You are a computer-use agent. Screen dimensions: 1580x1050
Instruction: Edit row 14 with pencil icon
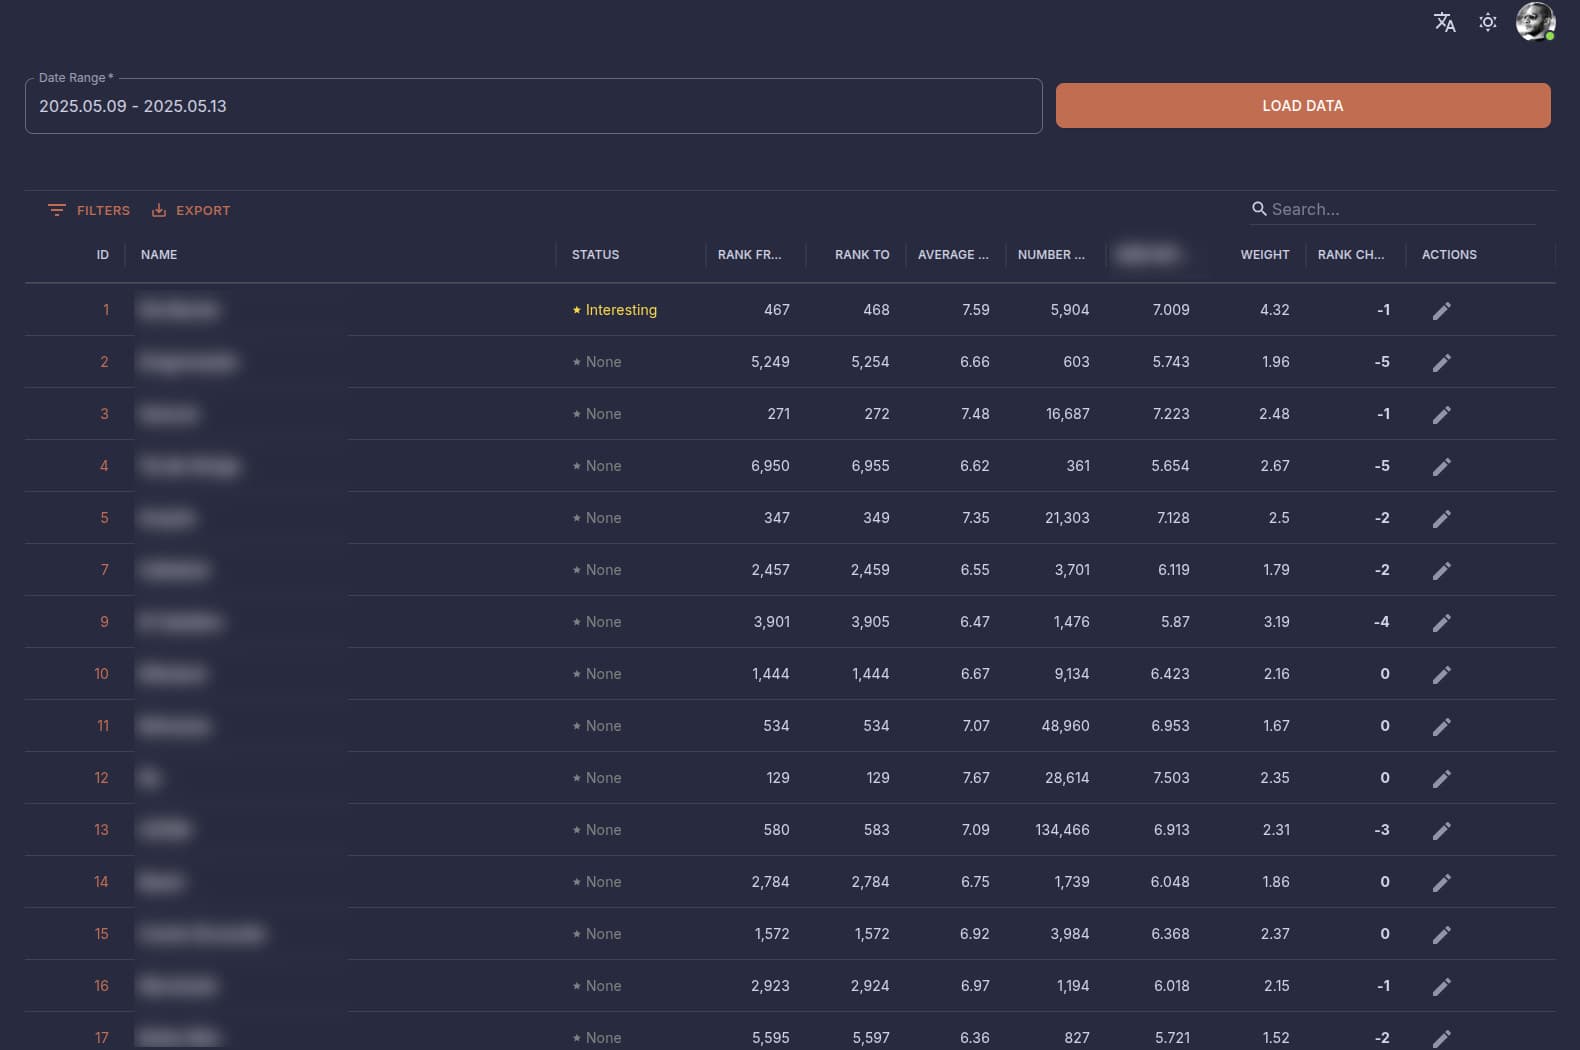click(x=1441, y=883)
